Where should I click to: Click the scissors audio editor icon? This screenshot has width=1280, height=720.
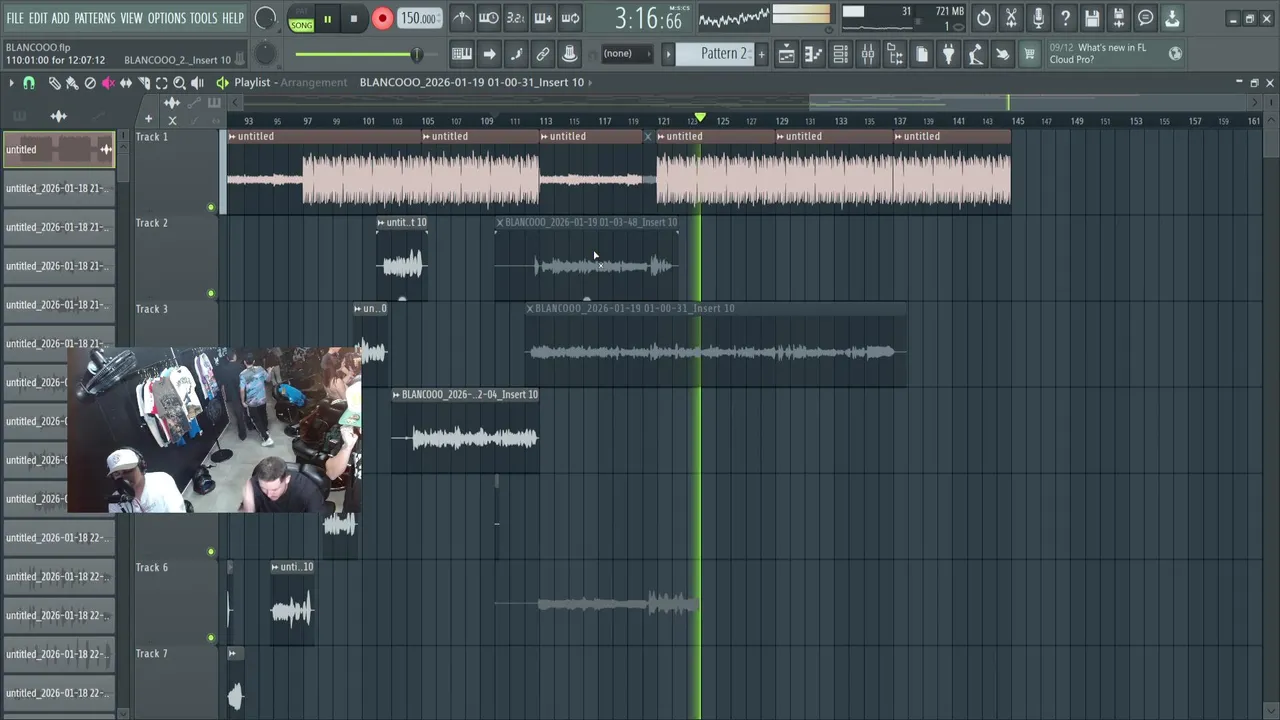click(1011, 18)
